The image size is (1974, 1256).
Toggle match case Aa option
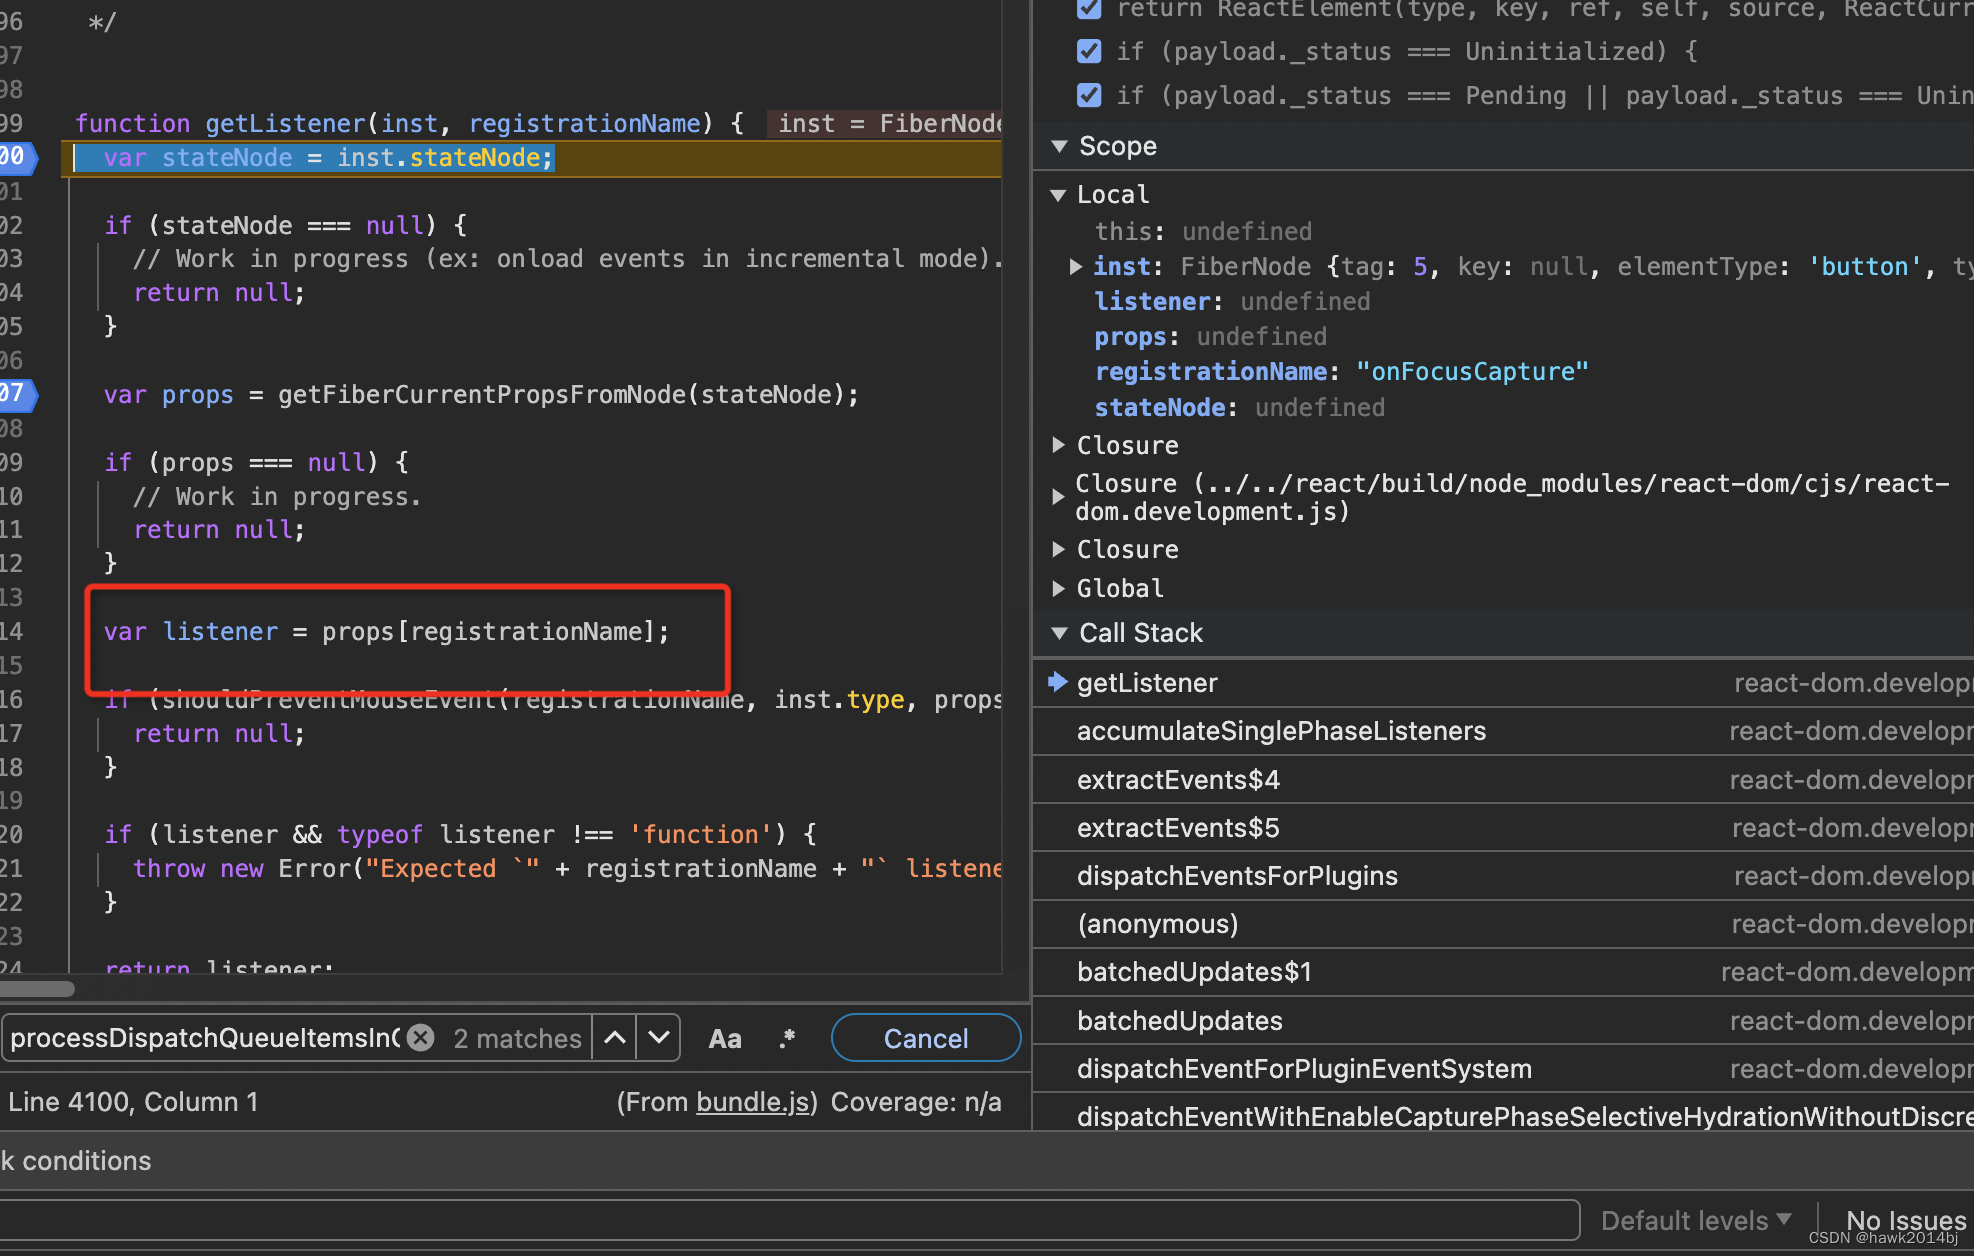pyautogui.click(x=725, y=1039)
